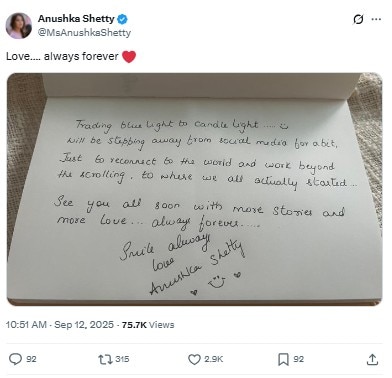Open the share post icon
The height and width of the screenshot is (378, 392).
coord(372,359)
